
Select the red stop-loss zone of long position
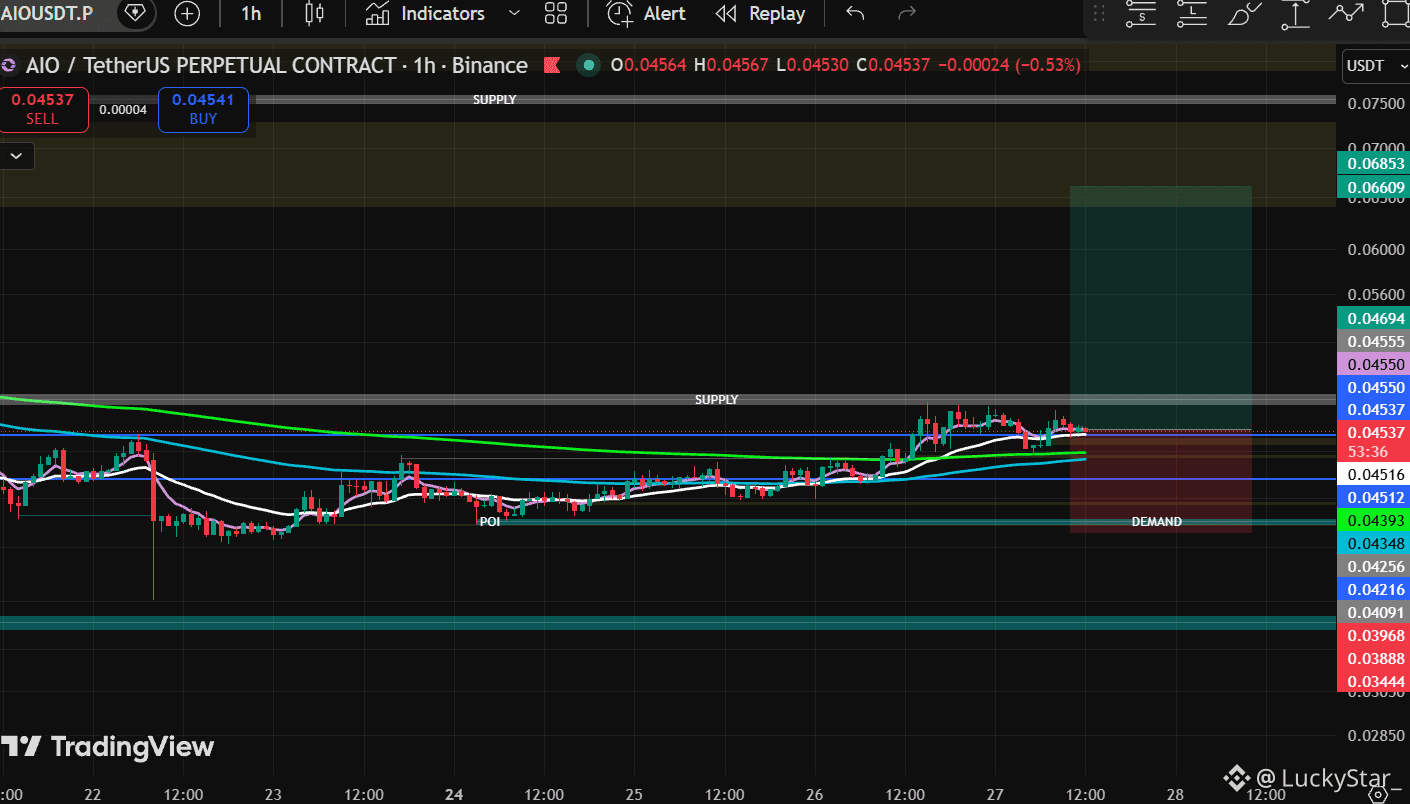point(1161,481)
